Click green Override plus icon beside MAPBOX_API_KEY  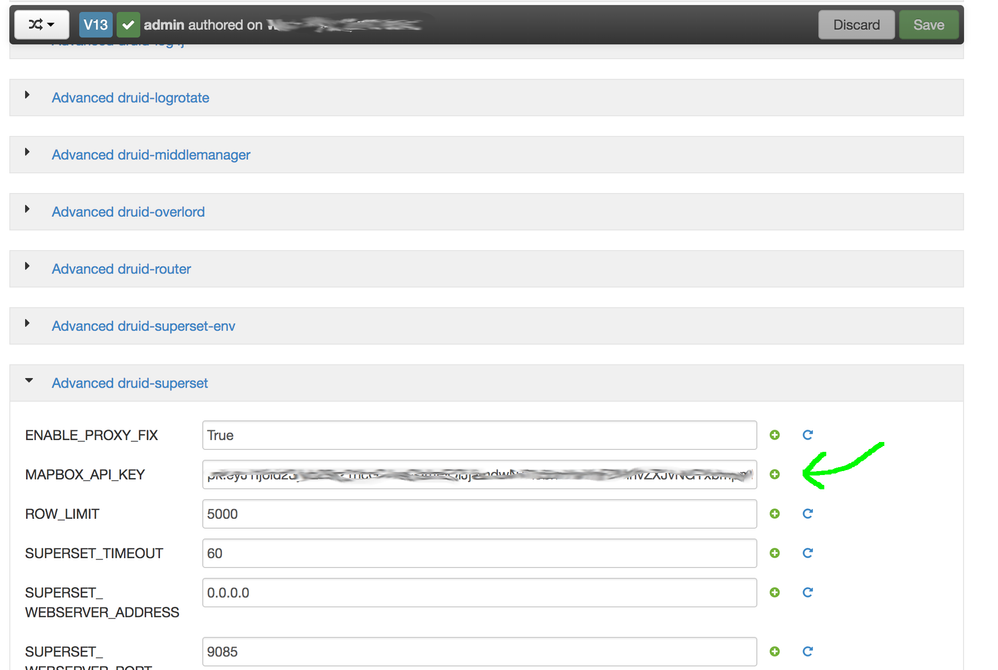[775, 474]
